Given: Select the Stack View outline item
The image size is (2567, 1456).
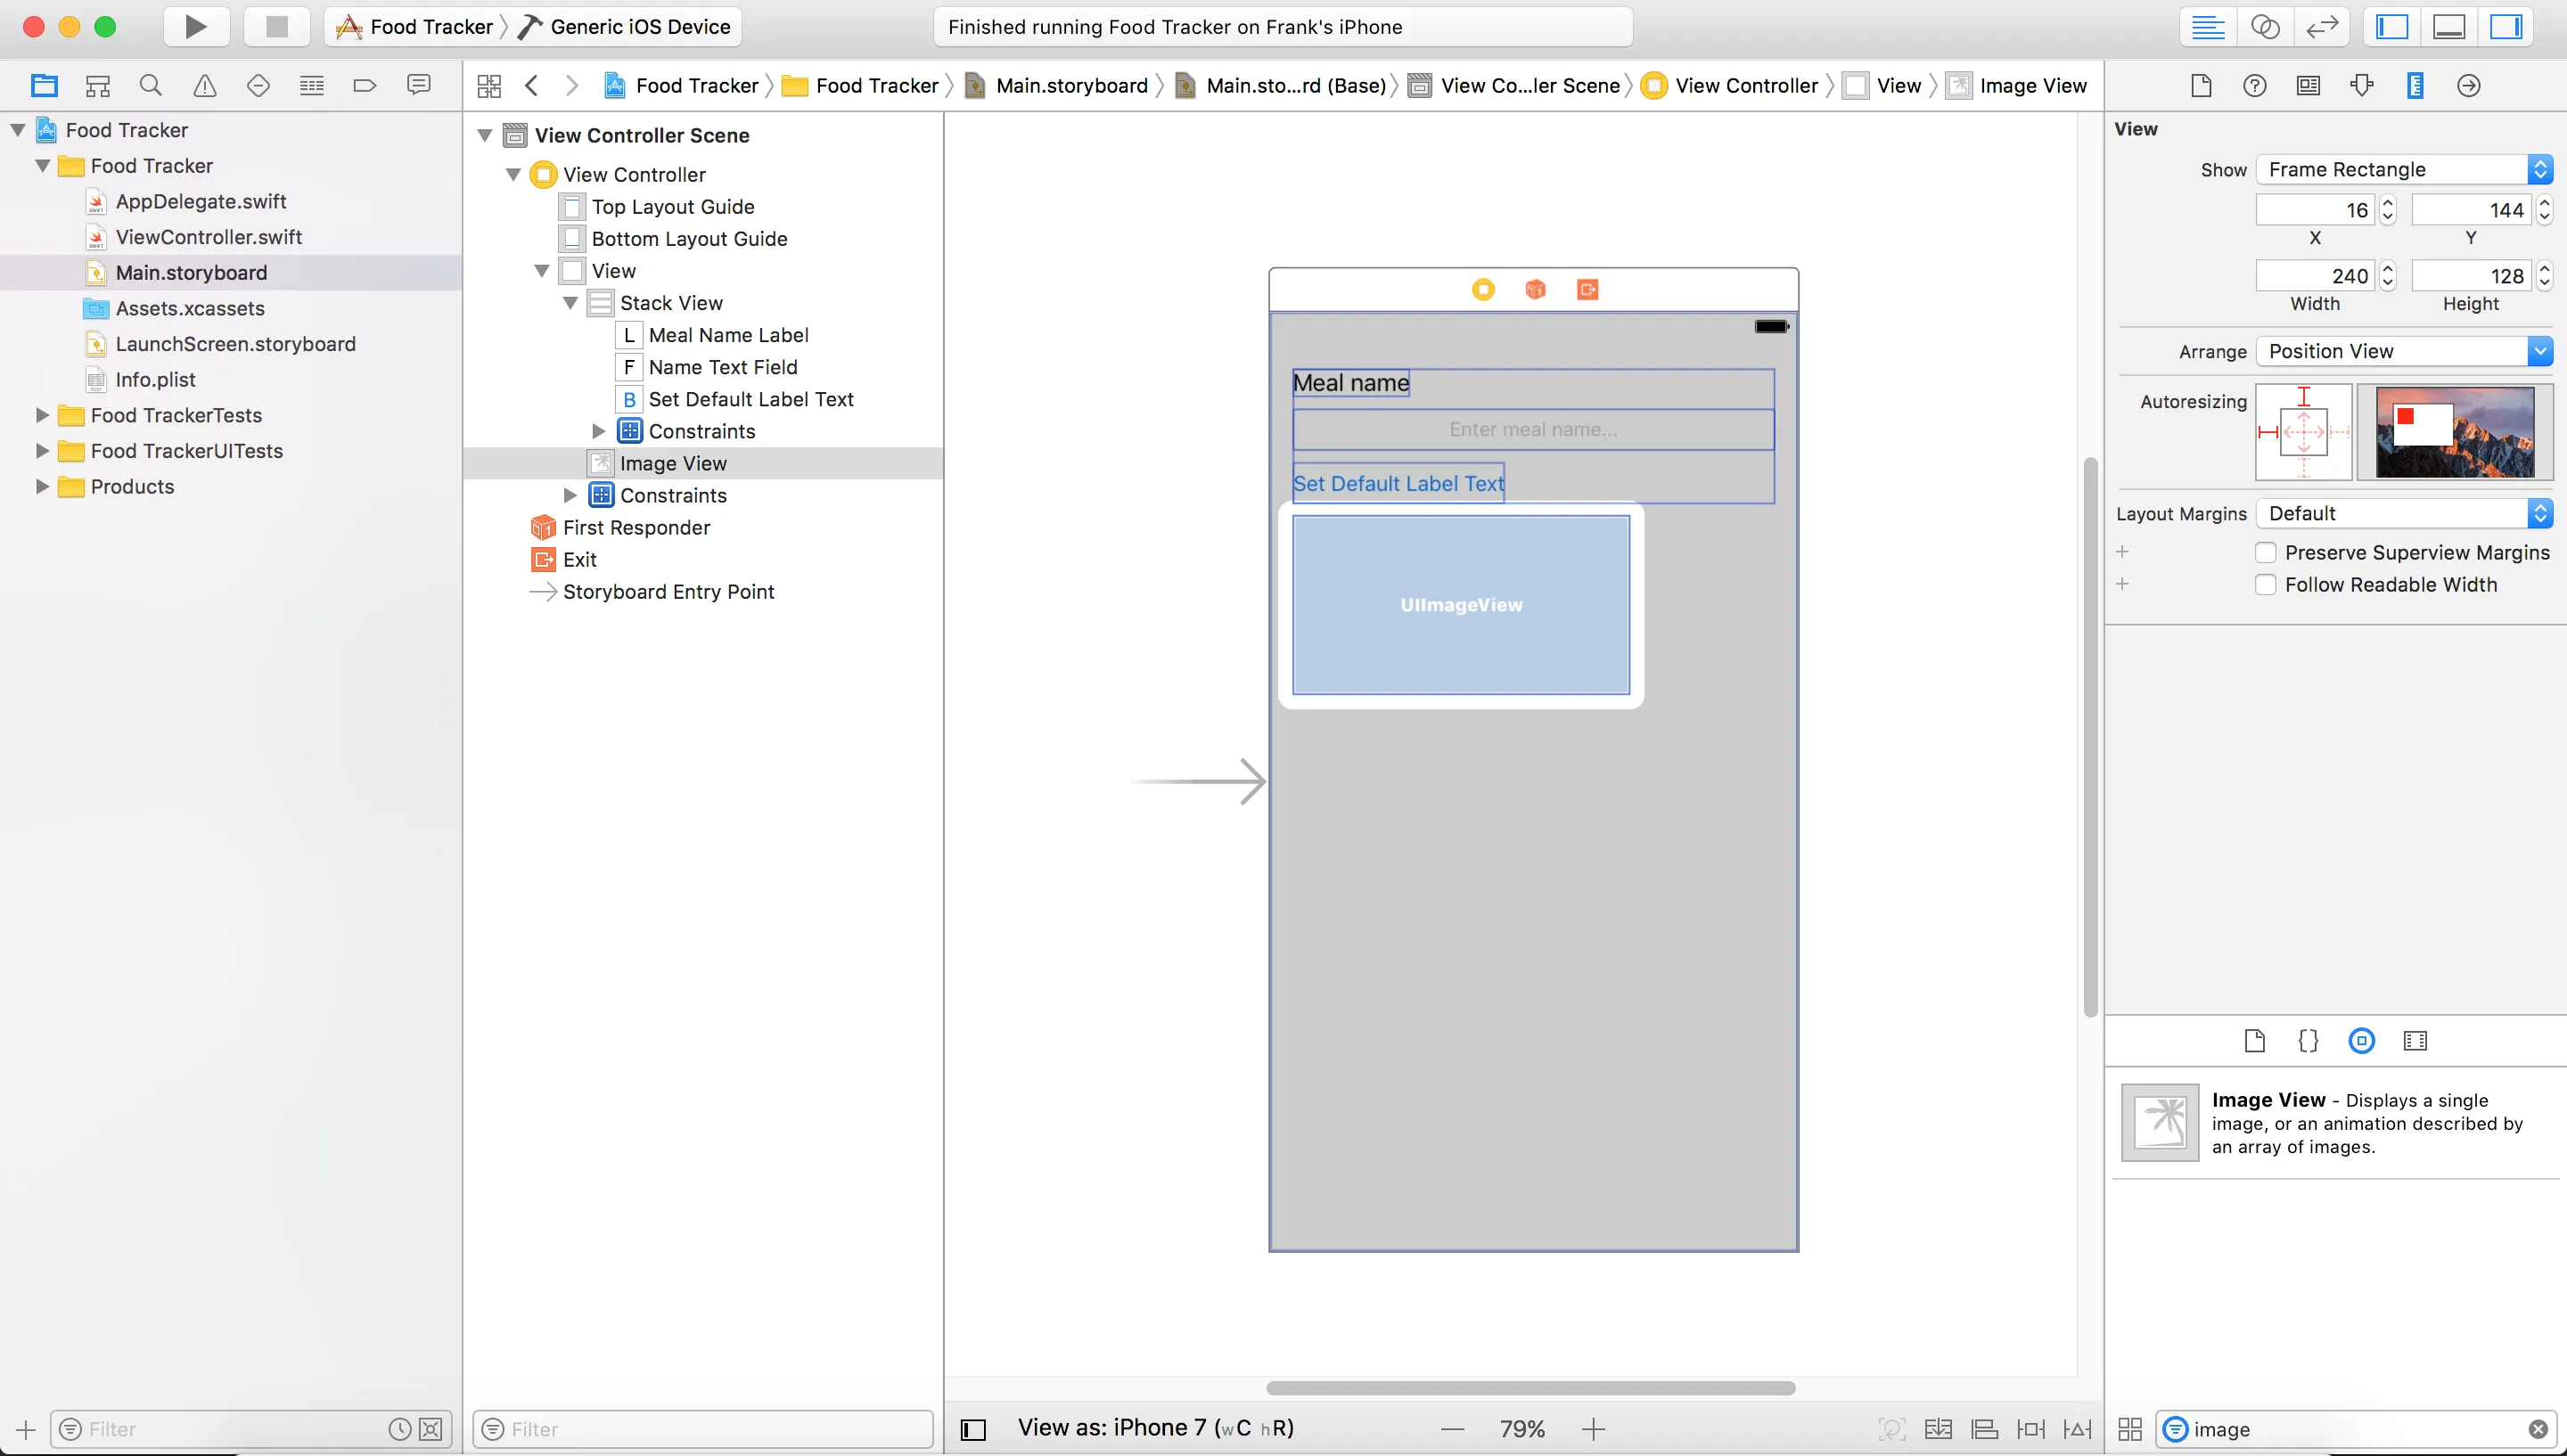Looking at the screenshot, I should click(670, 303).
